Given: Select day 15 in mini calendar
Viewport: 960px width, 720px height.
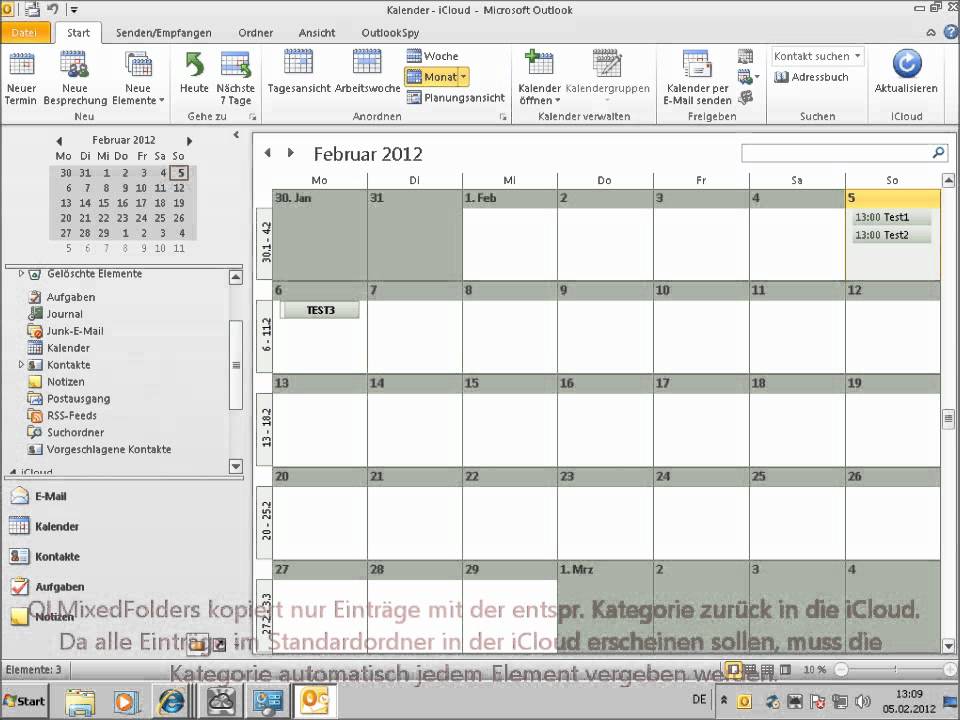Looking at the screenshot, I should click(x=103, y=203).
